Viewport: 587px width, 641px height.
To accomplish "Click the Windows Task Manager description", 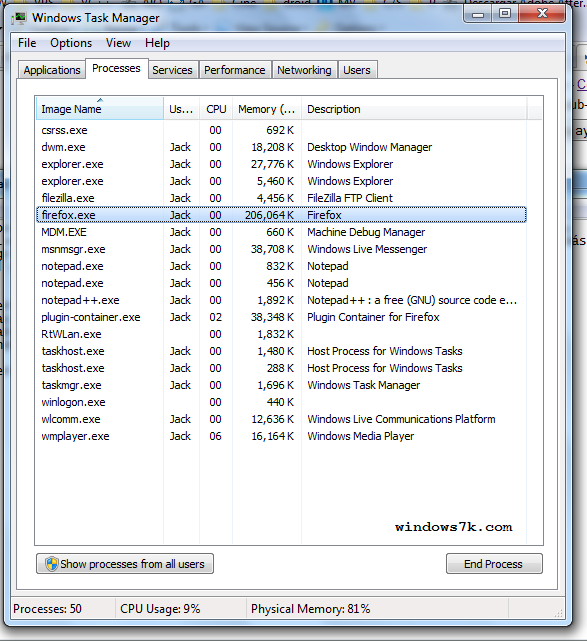I will coord(364,385).
